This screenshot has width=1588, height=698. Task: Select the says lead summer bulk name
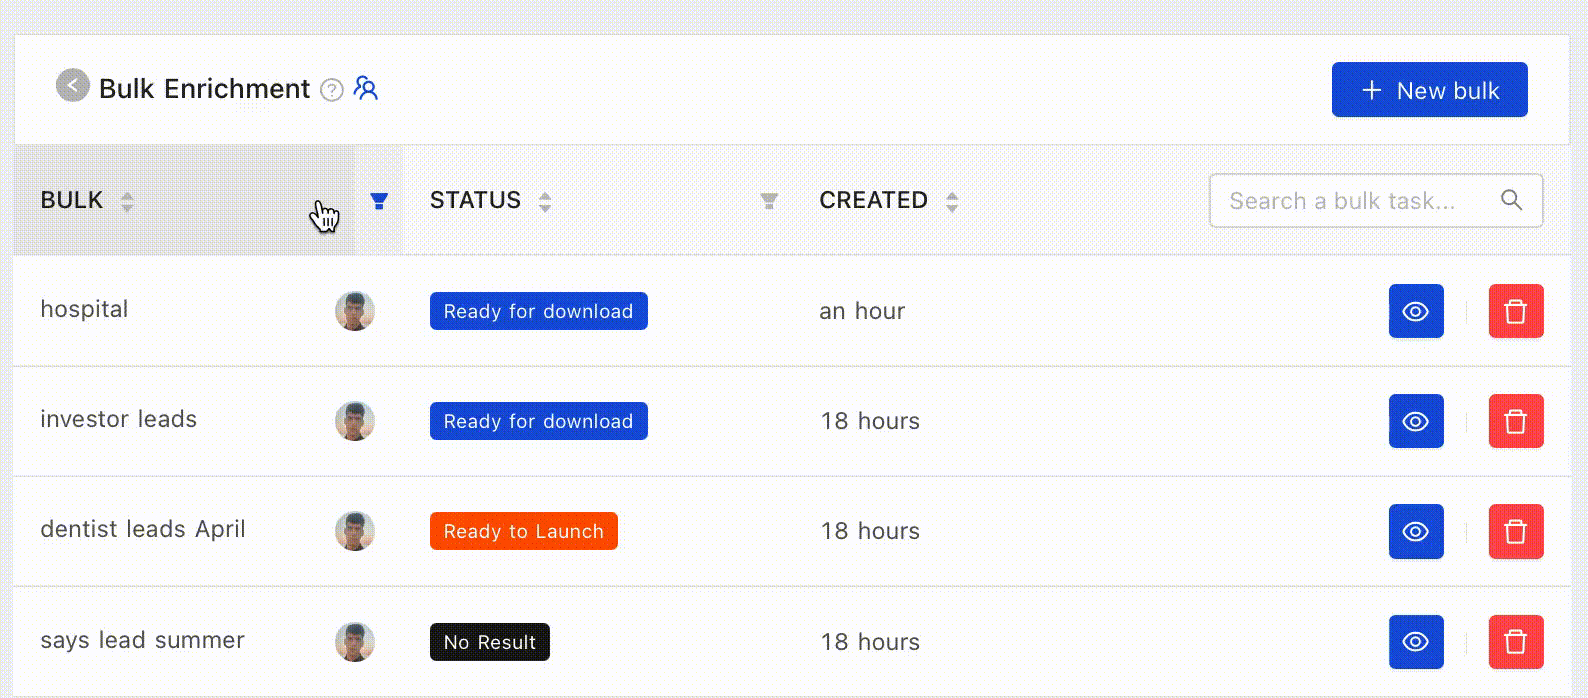click(143, 640)
